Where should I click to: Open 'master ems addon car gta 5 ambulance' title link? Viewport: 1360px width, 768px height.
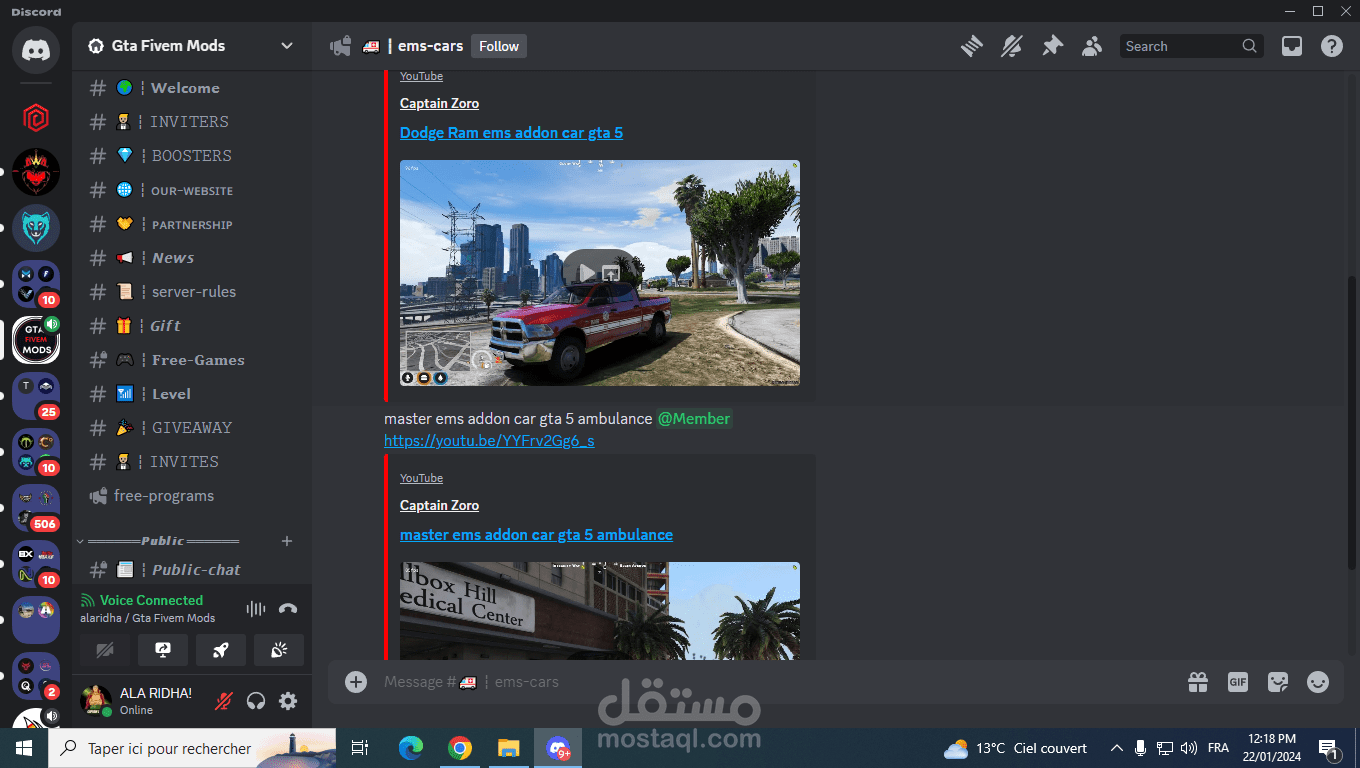coord(536,535)
